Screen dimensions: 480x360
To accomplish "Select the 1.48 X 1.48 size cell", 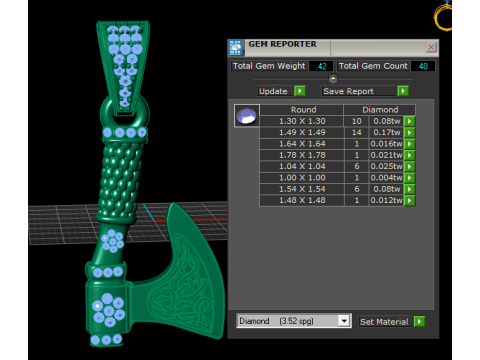I will (x=302, y=200).
